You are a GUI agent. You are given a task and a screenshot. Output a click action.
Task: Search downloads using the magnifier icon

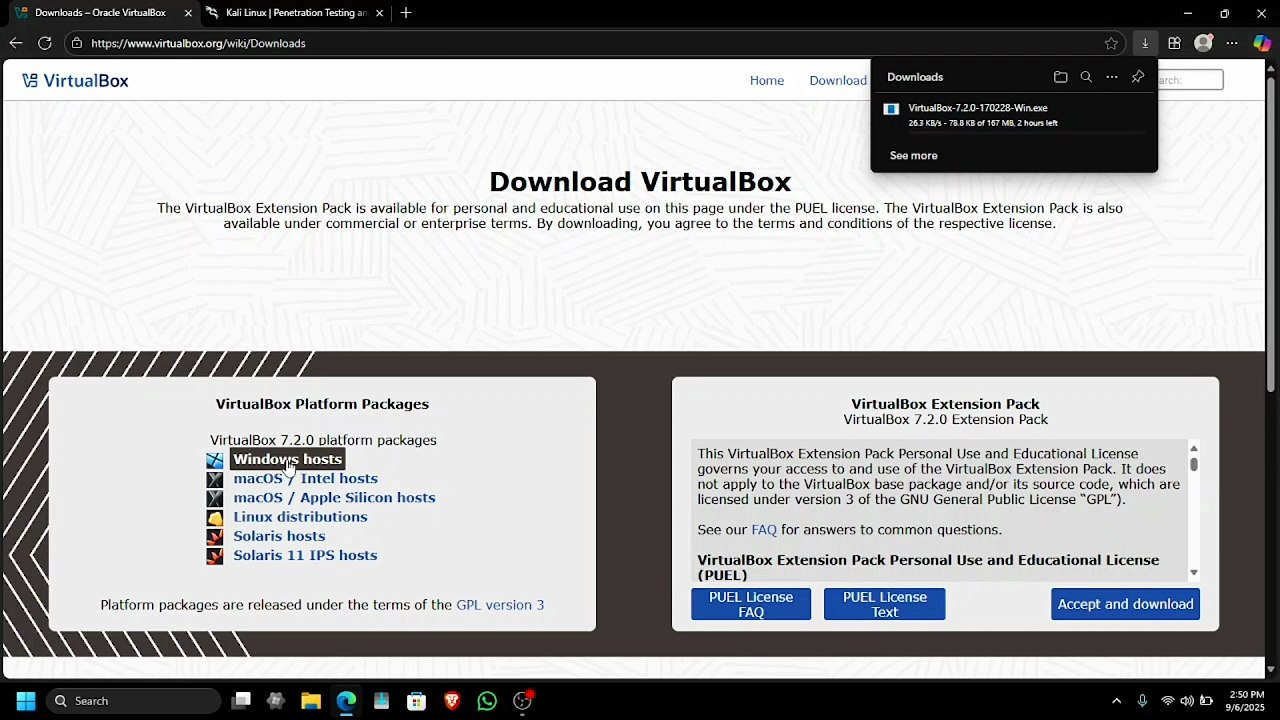(x=1086, y=77)
